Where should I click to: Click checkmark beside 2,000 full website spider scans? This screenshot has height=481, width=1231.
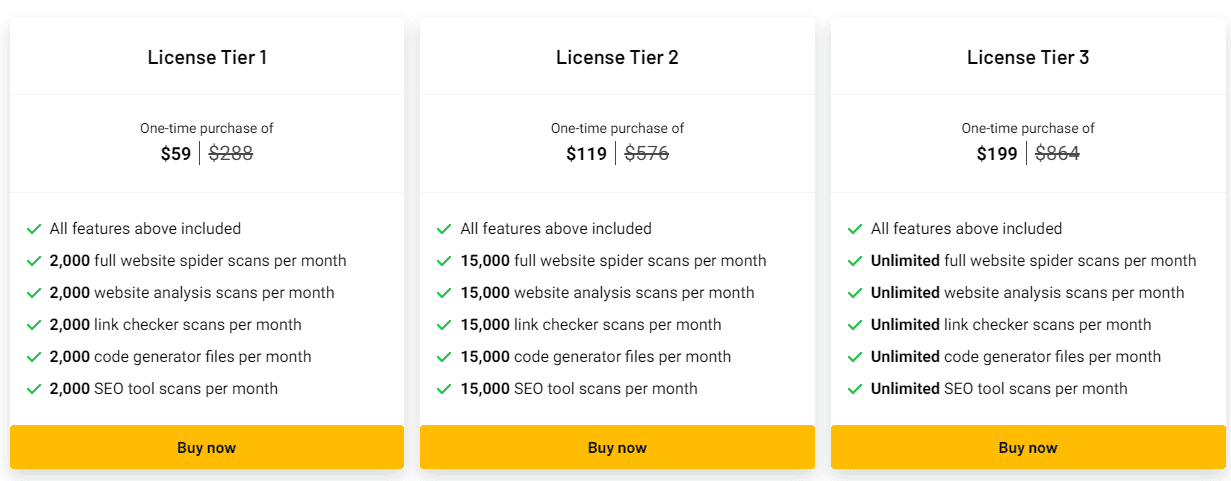(34, 261)
